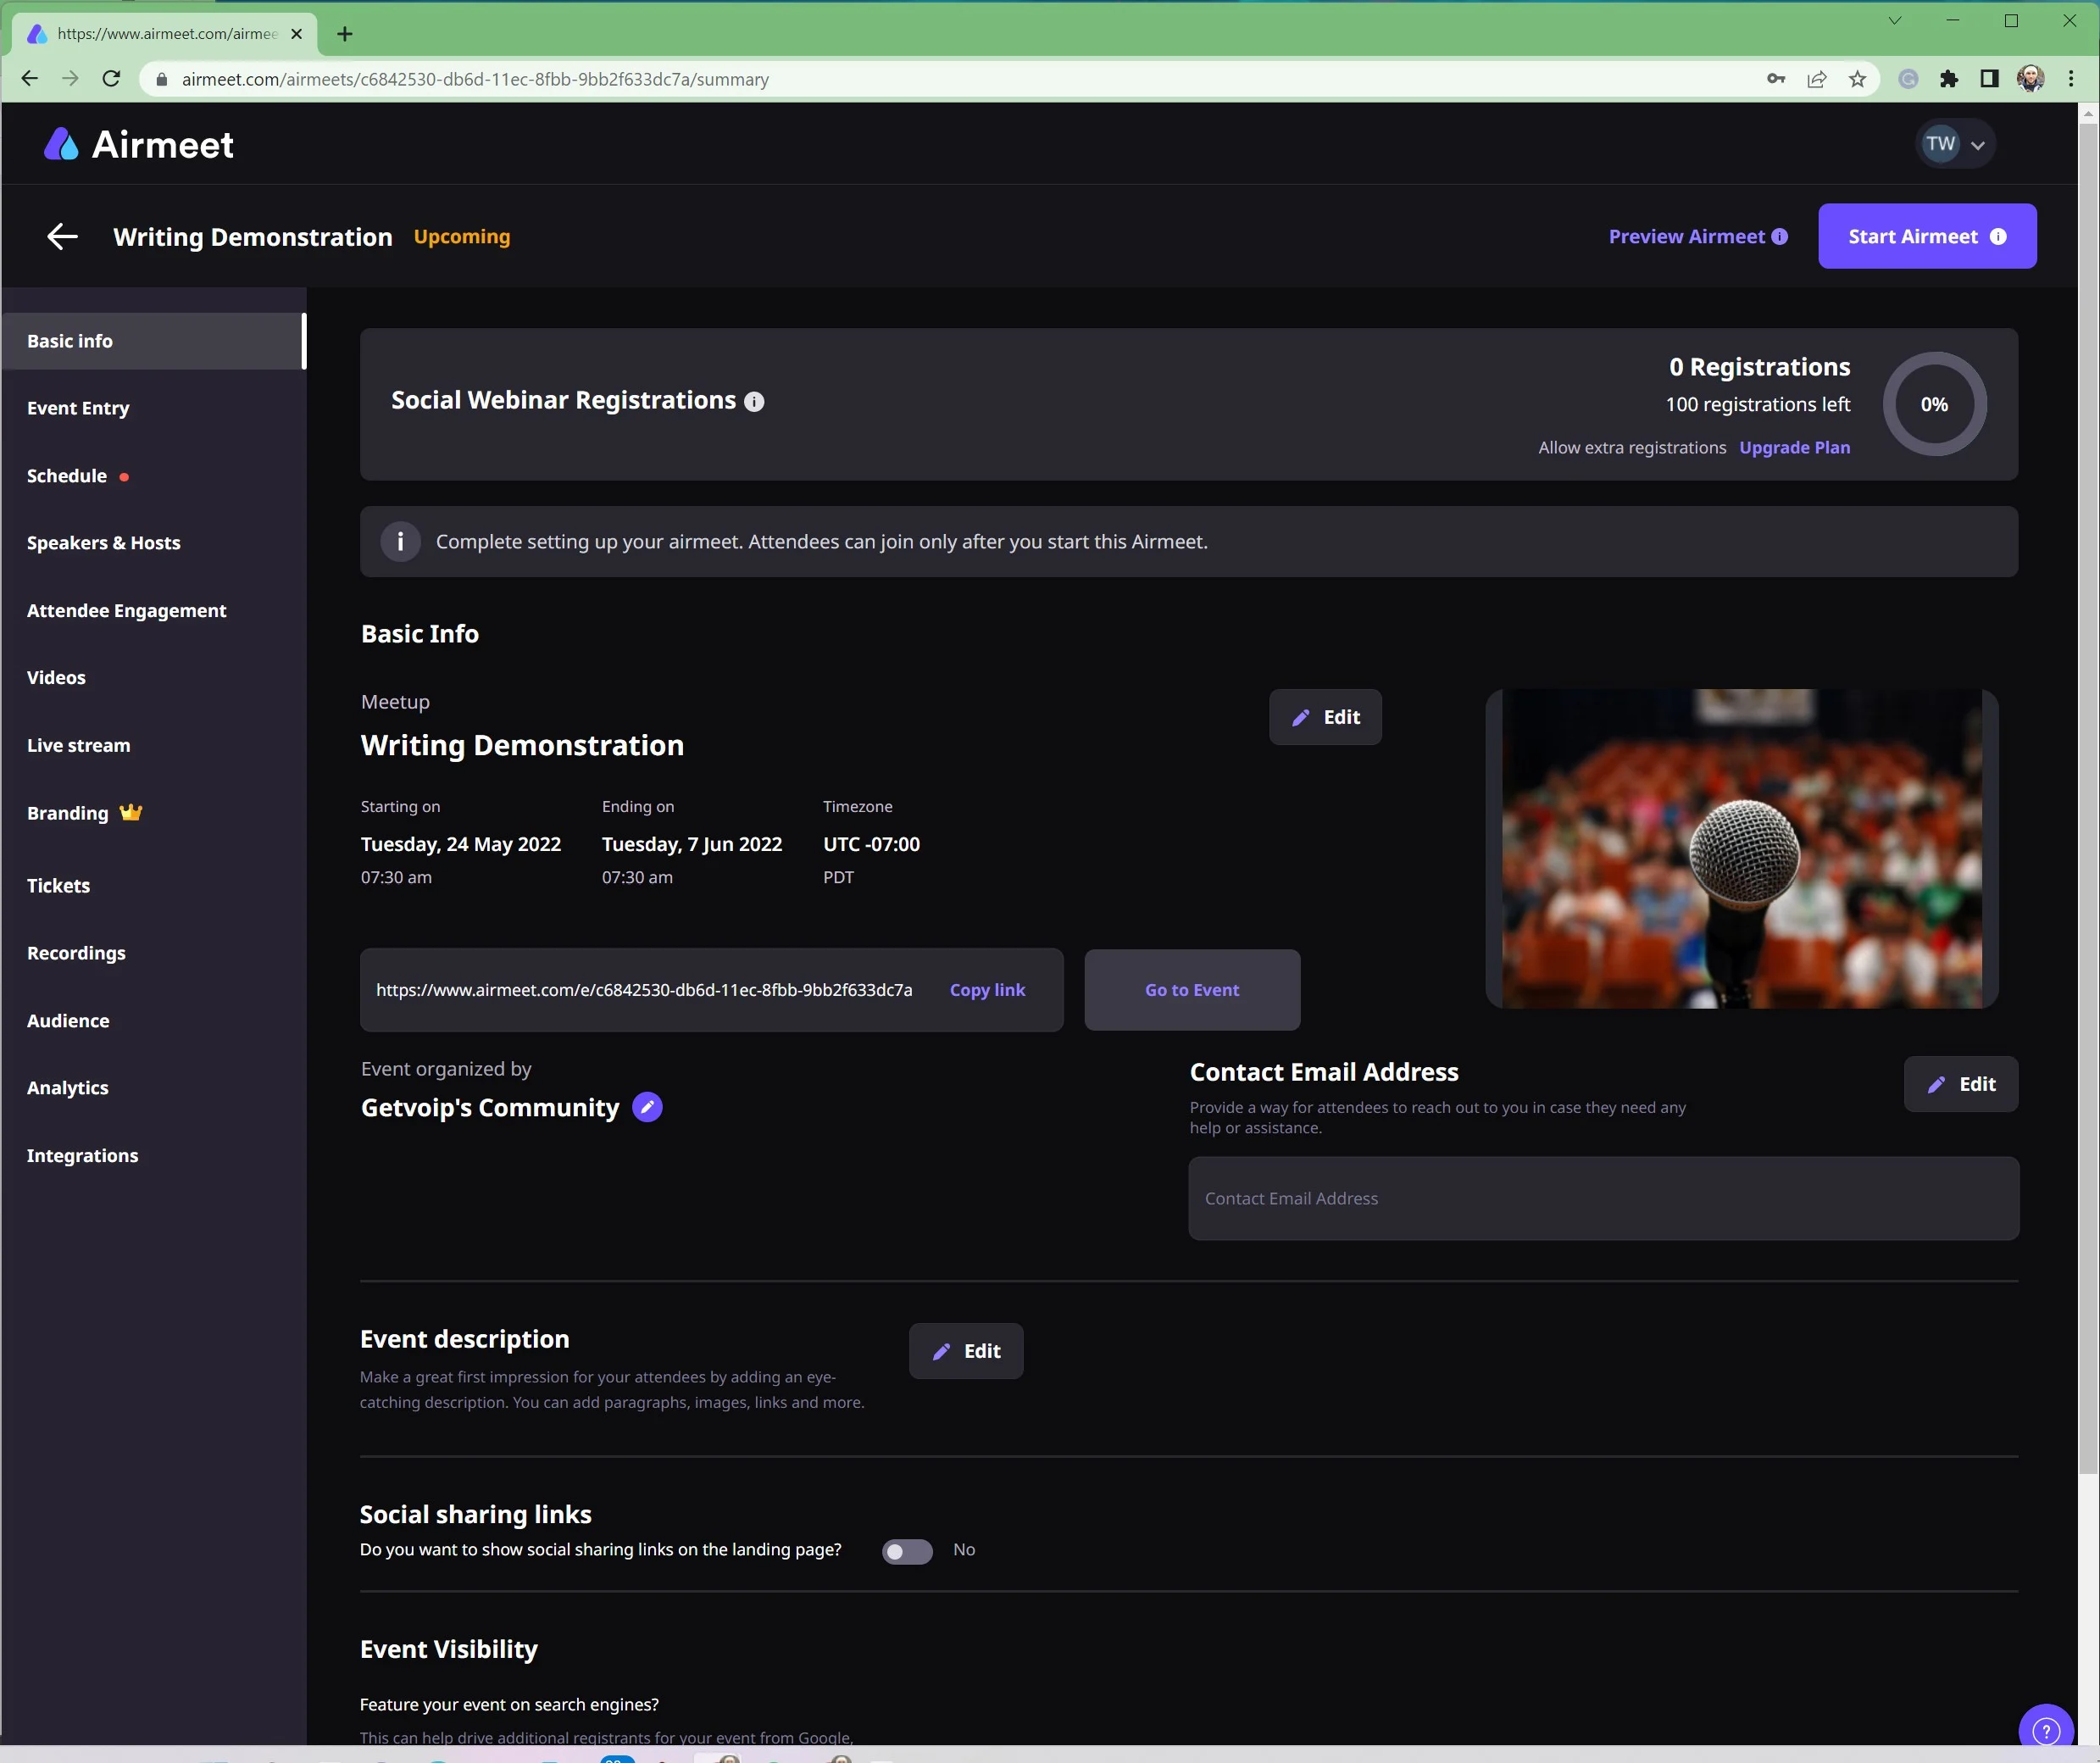
Task: Expand the Integrations sidebar section
Action: (x=81, y=1154)
